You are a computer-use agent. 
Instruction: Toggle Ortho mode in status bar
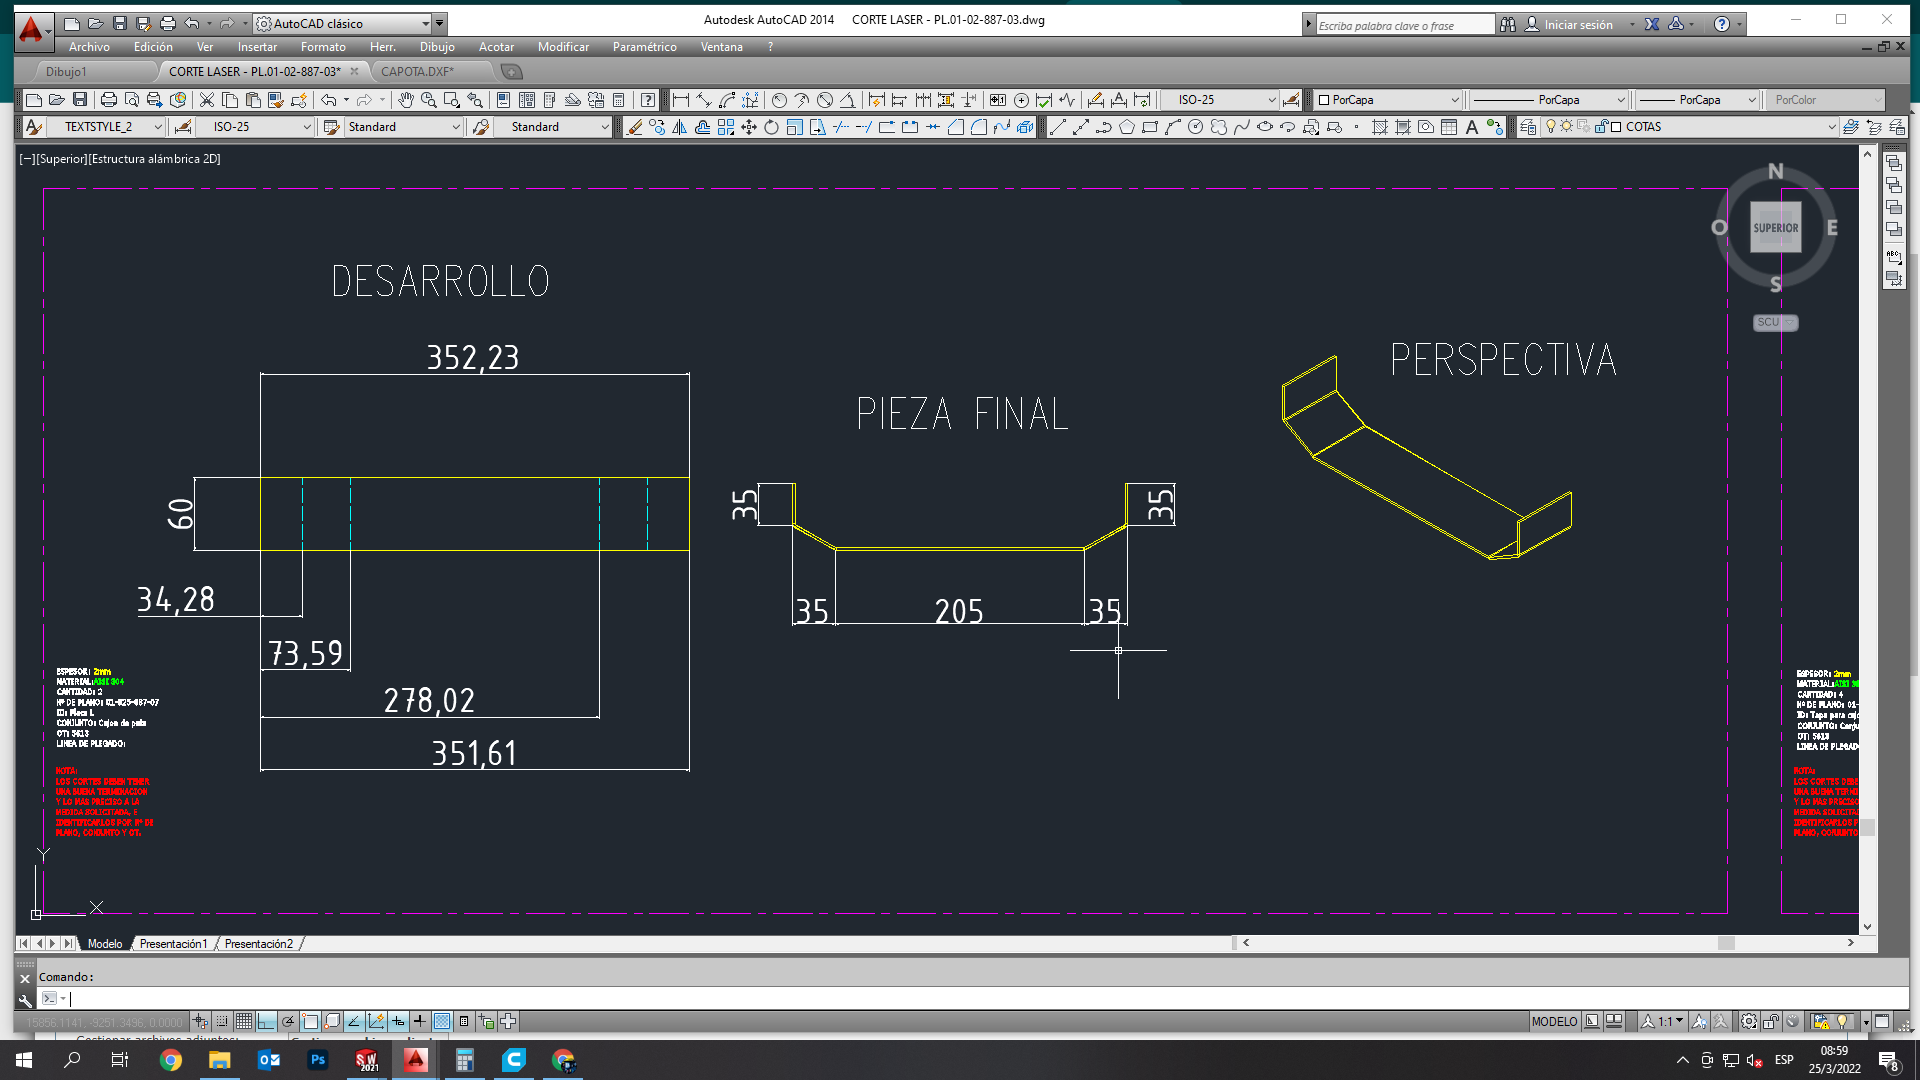(x=266, y=1021)
